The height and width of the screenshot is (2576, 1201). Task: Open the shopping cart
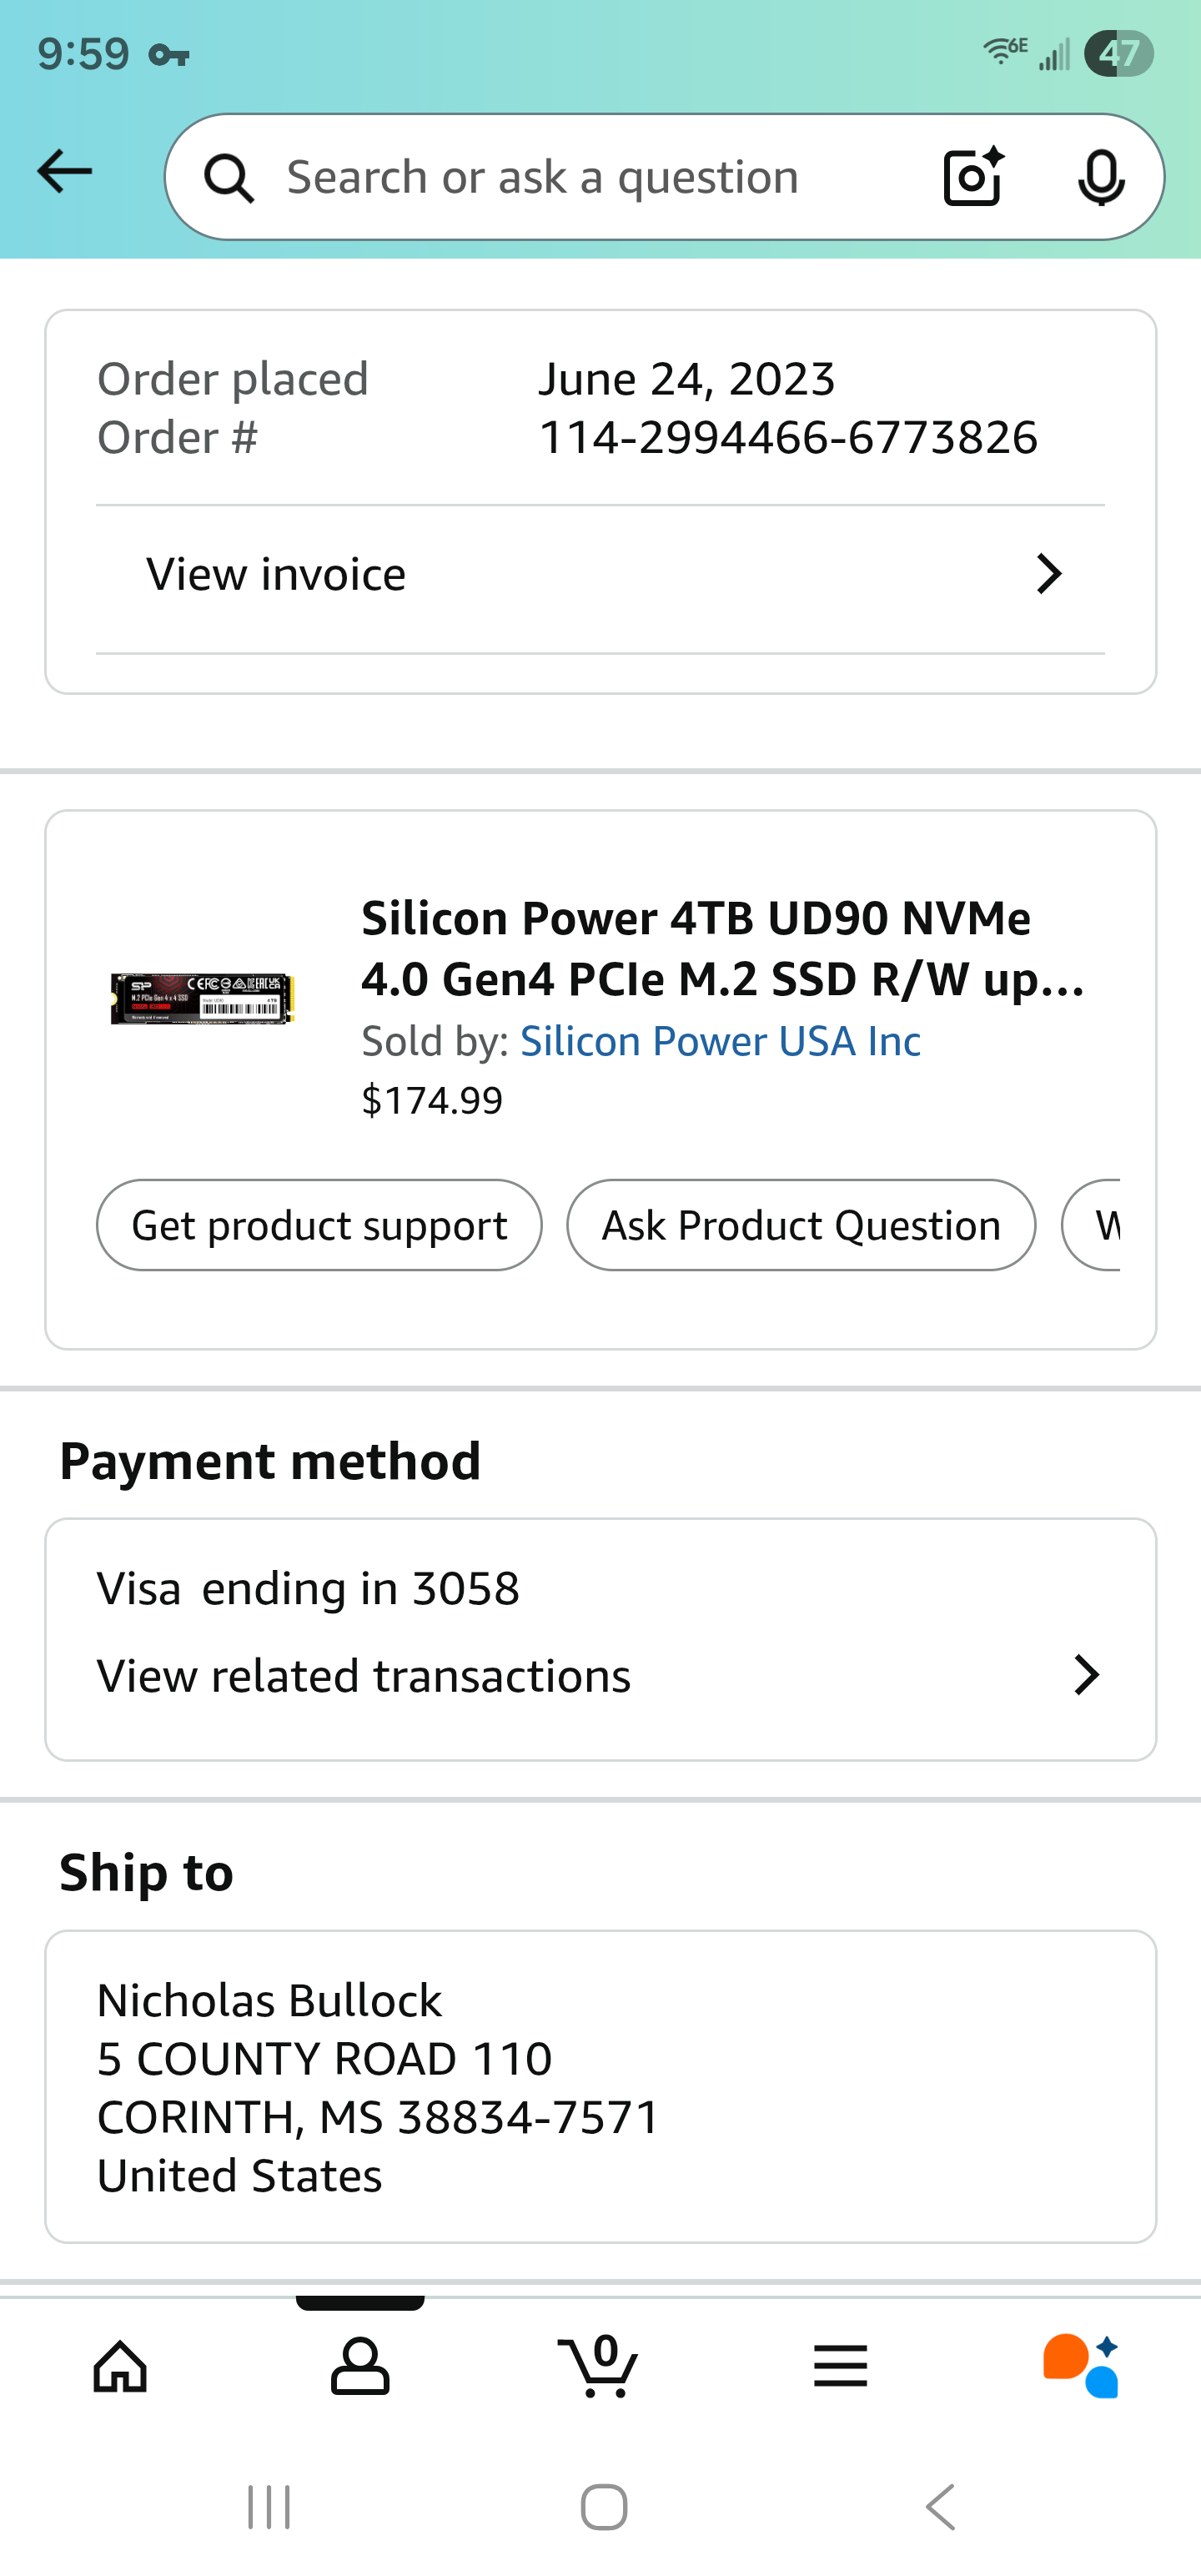600,2366
